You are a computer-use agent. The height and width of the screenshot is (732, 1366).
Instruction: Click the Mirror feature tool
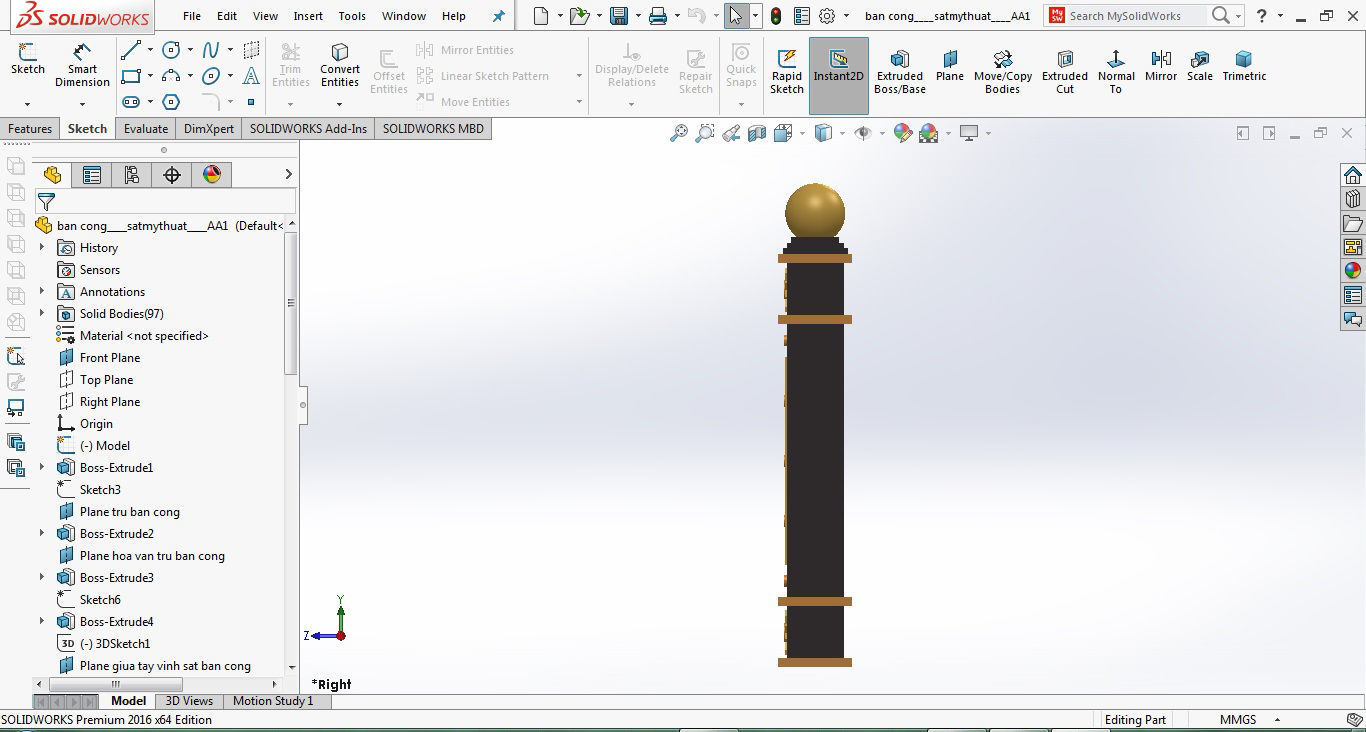(1161, 66)
